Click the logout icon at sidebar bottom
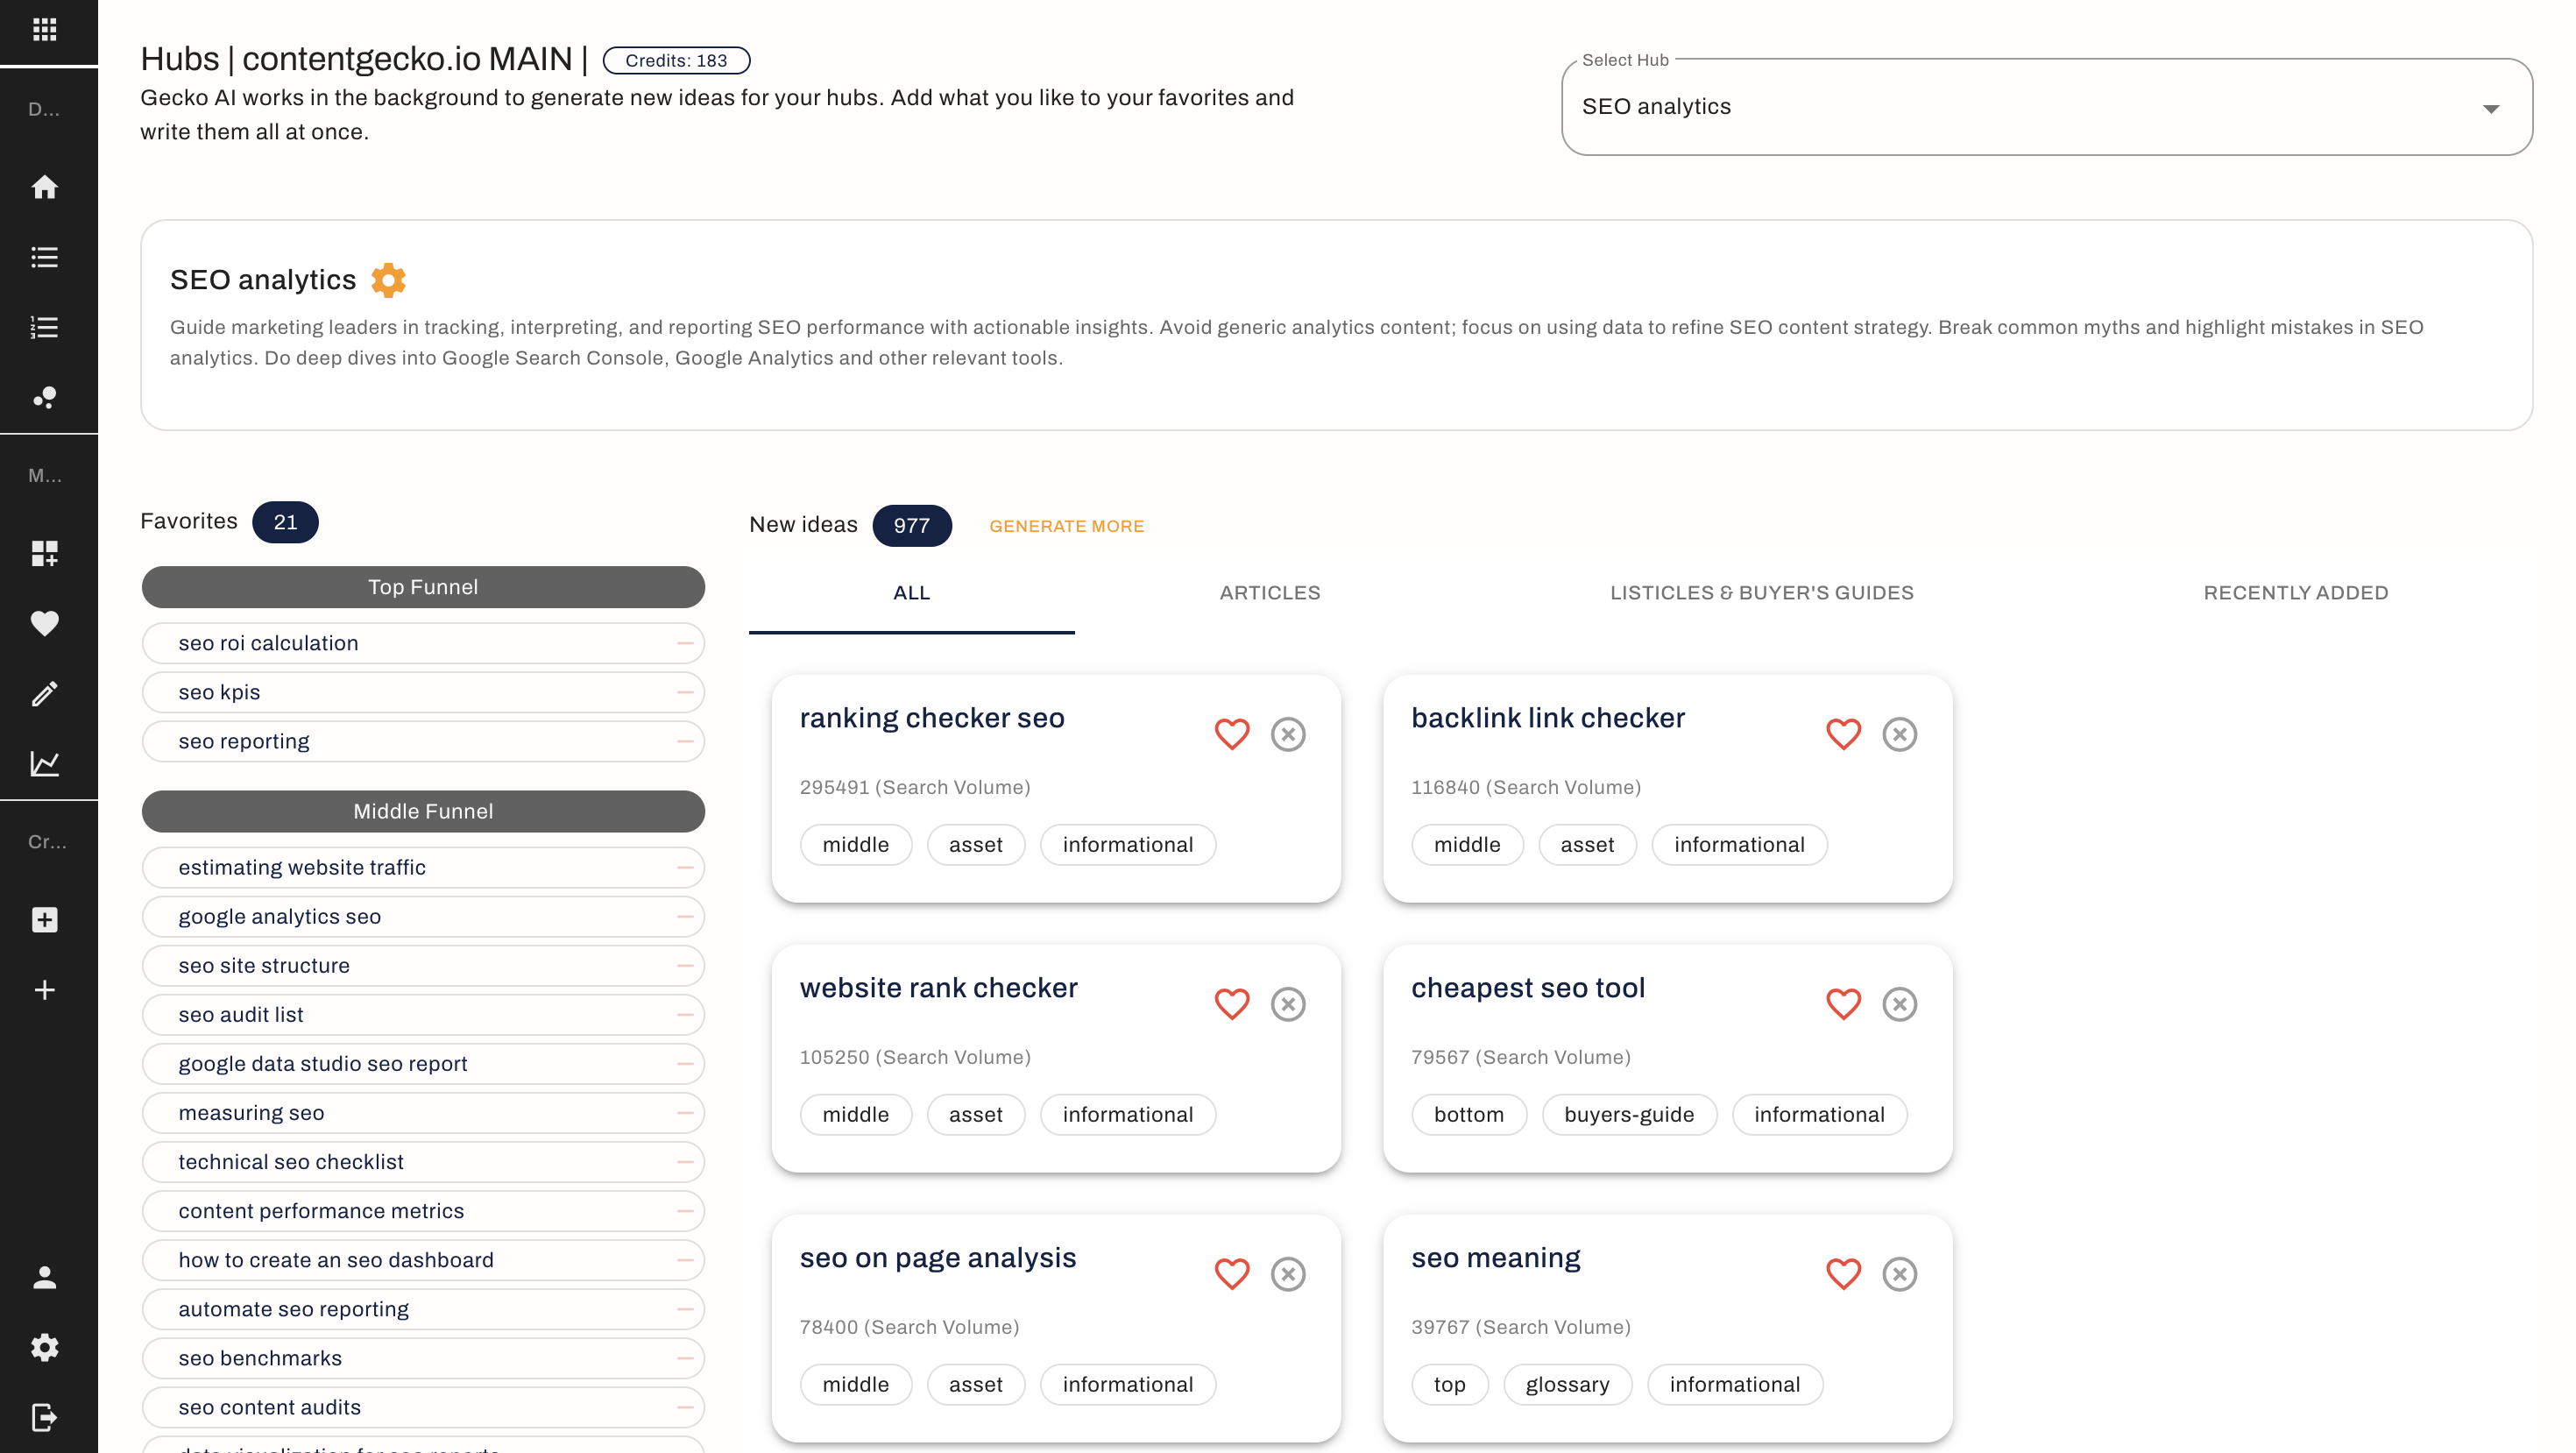 (x=44, y=1417)
